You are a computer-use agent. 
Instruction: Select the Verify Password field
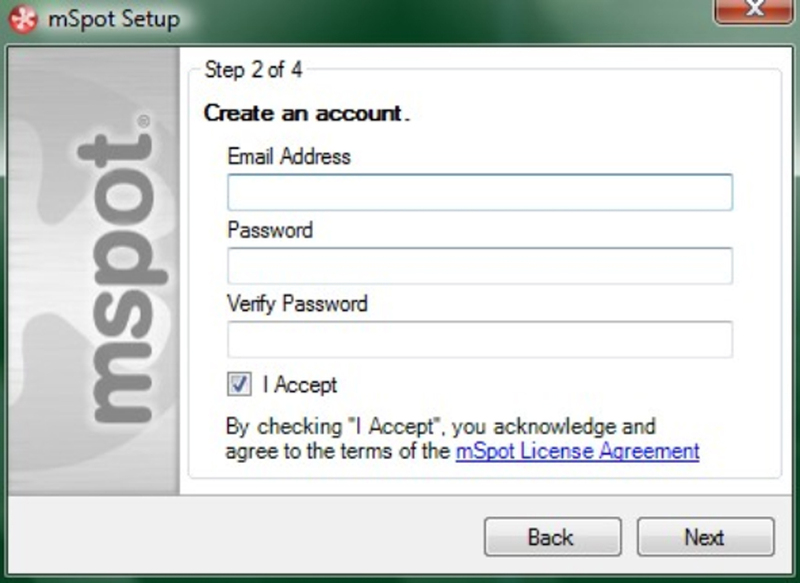(480, 339)
